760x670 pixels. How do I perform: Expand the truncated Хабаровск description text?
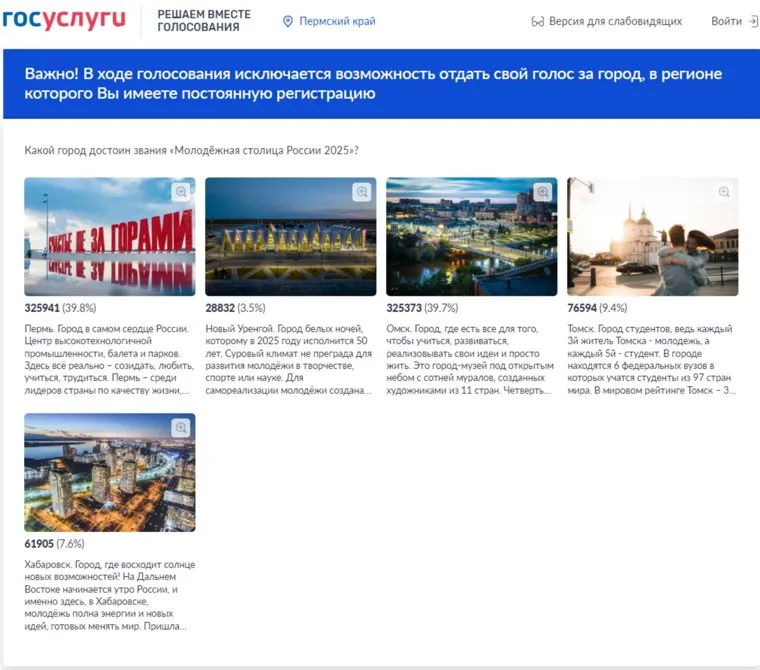(x=109, y=596)
